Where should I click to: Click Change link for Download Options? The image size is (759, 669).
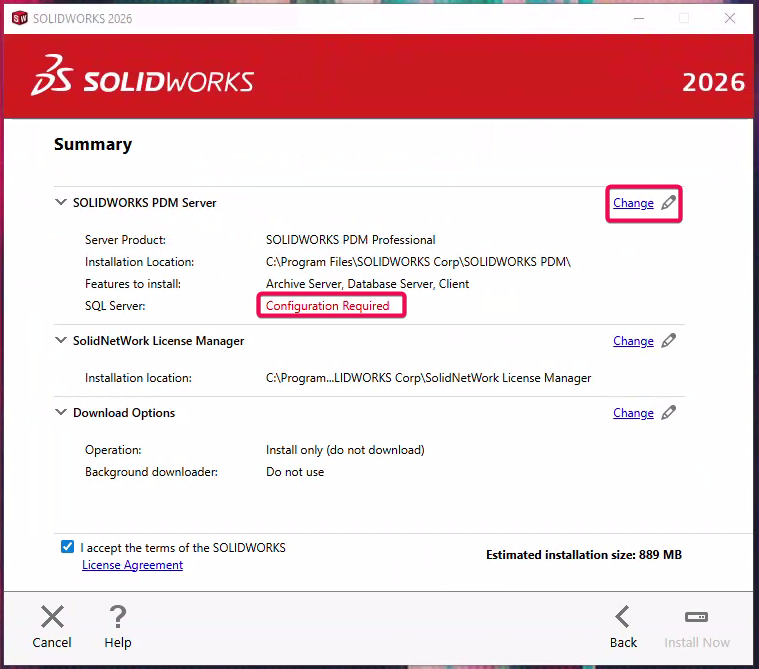click(x=633, y=413)
